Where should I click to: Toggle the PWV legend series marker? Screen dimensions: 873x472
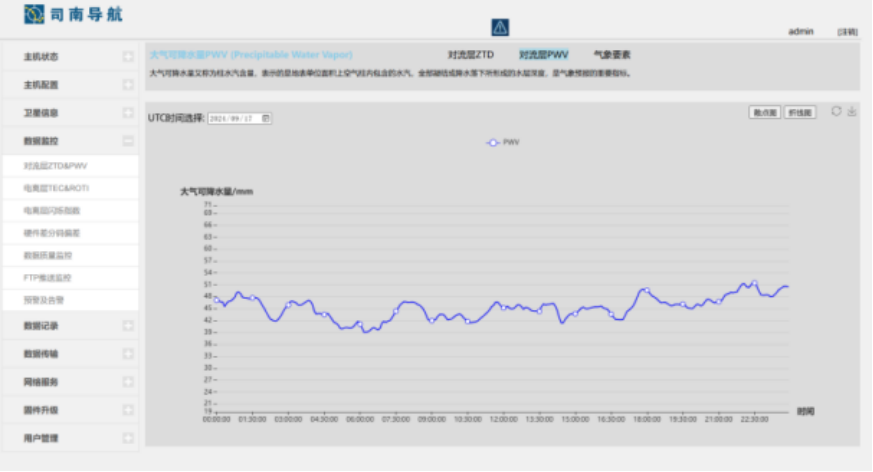point(493,143)
